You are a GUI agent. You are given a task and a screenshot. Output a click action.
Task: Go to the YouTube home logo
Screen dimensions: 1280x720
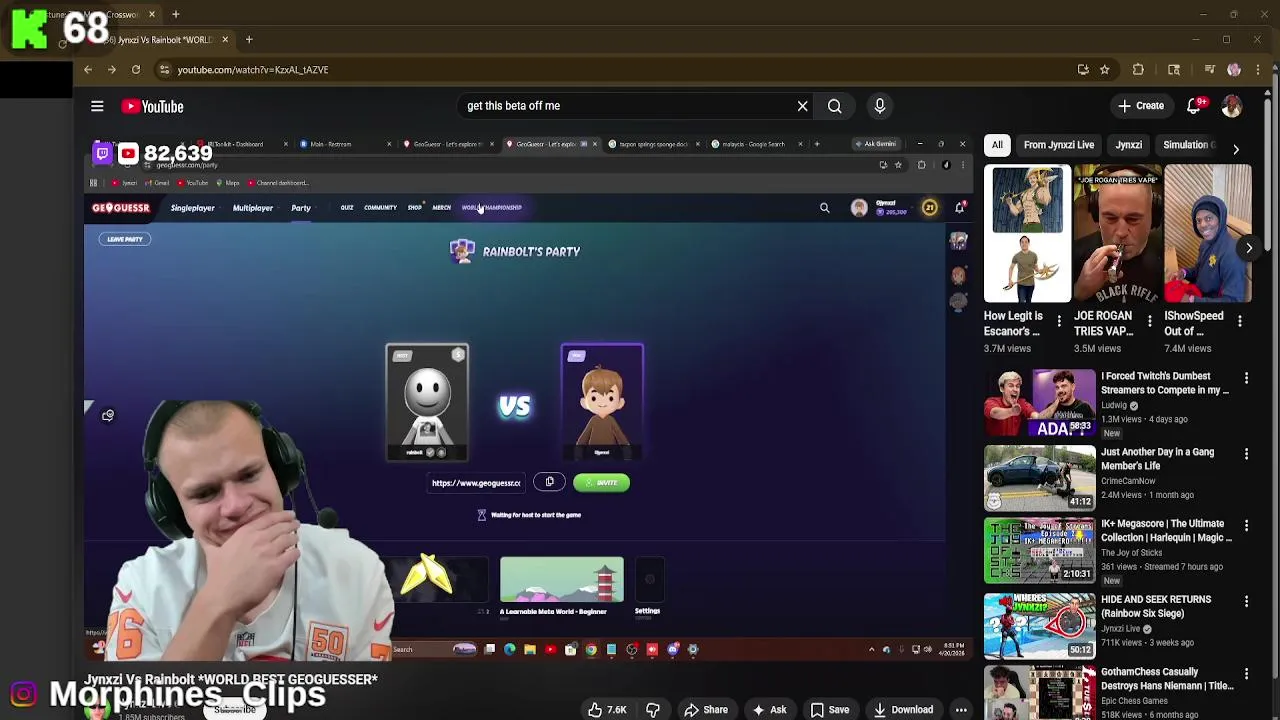tap(153, 106)
